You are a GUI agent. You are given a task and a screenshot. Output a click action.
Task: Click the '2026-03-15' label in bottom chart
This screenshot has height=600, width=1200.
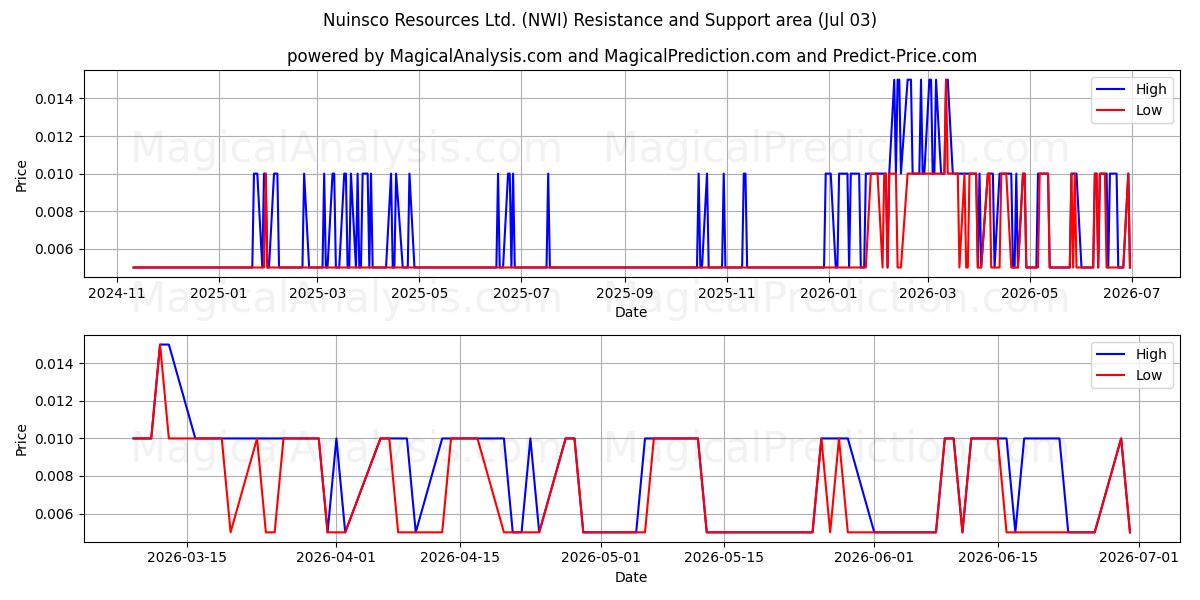(186, 559)
